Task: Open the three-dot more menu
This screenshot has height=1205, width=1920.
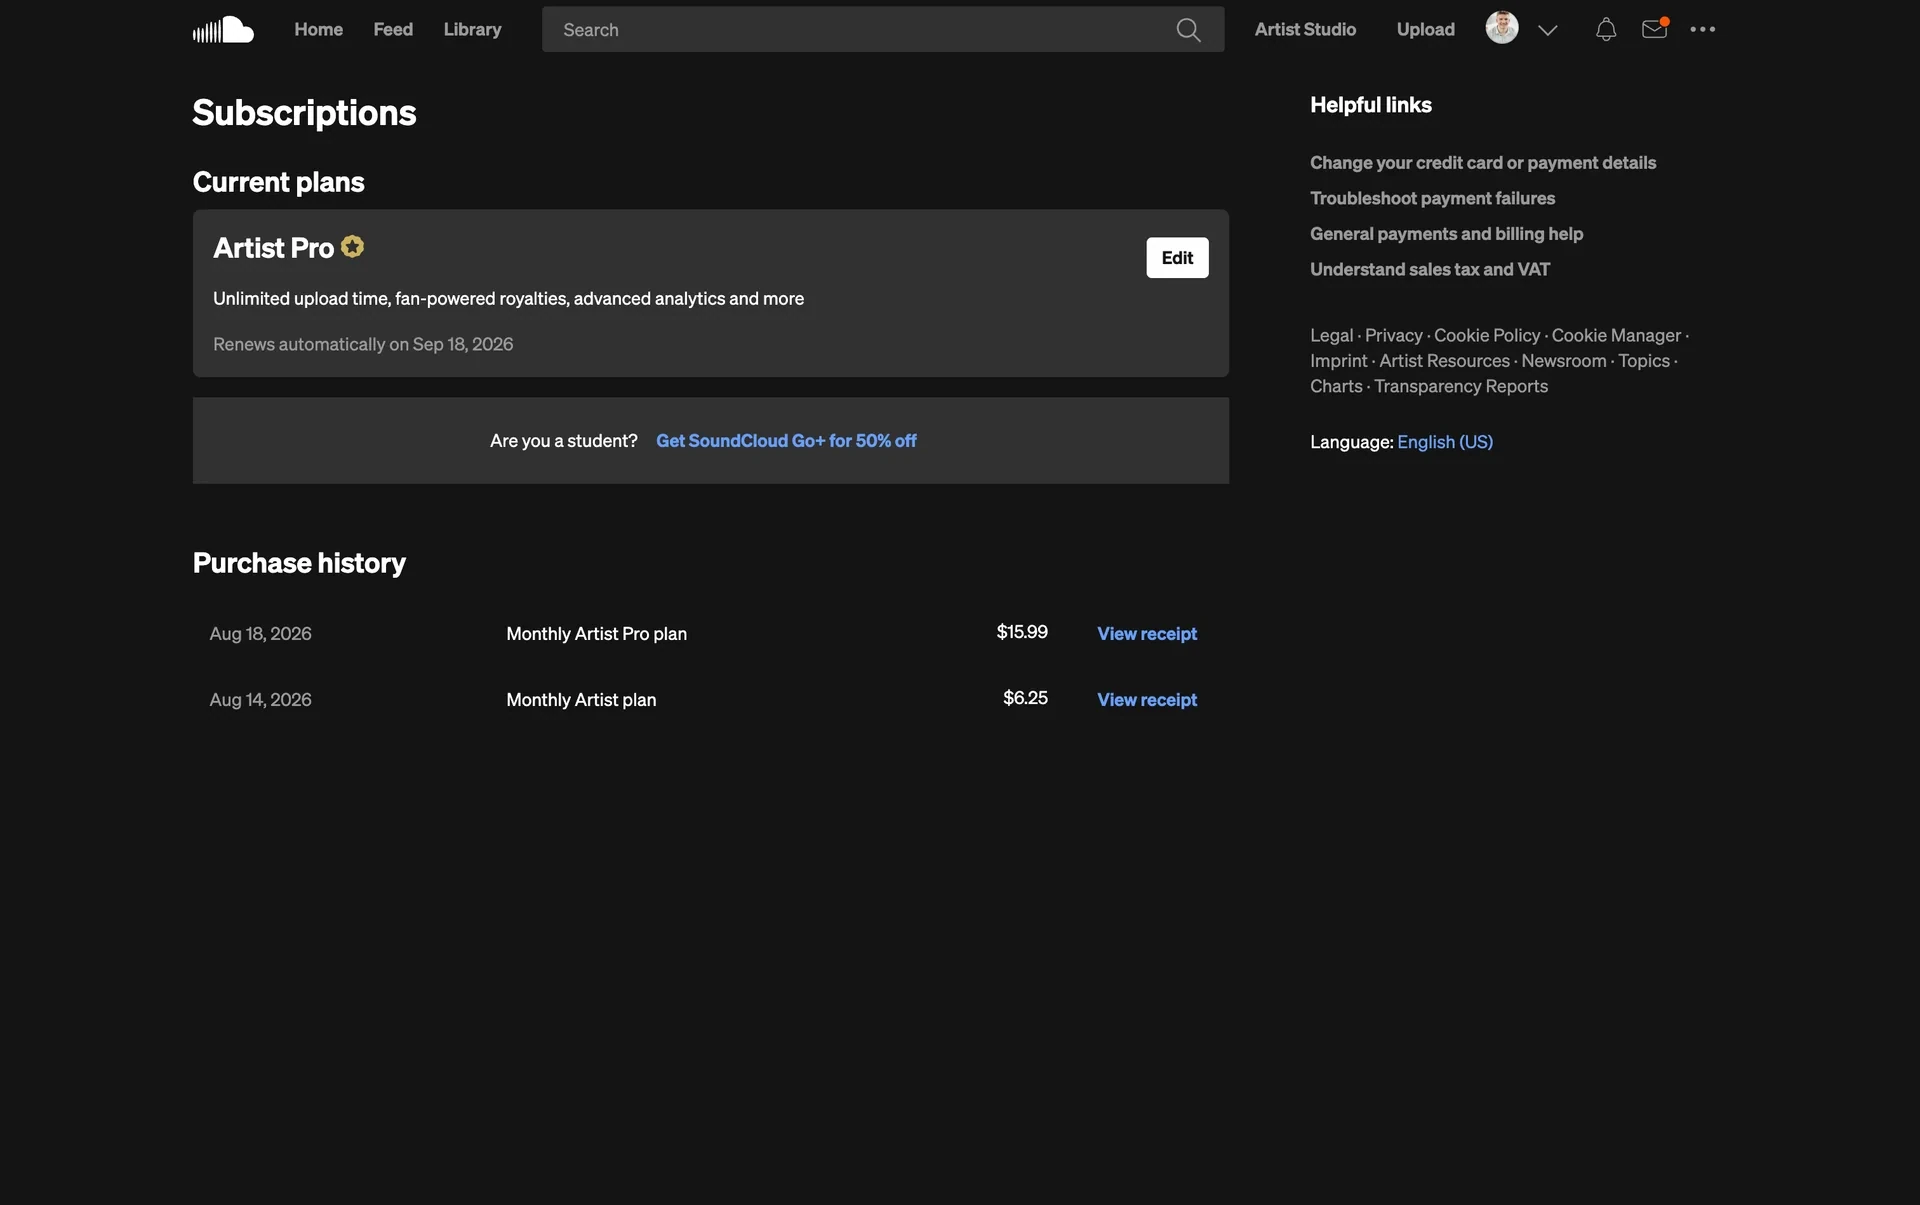Action: tap(1703, 30)
